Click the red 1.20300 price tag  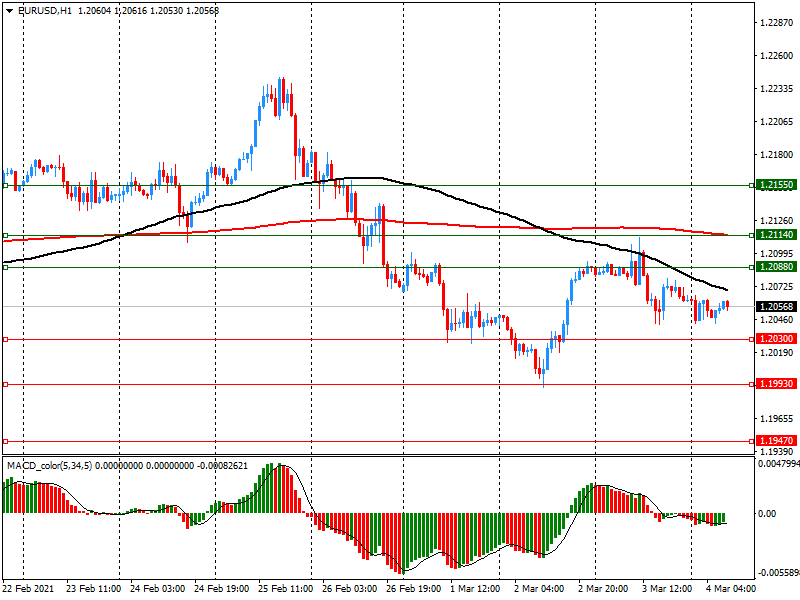[776, 339]
